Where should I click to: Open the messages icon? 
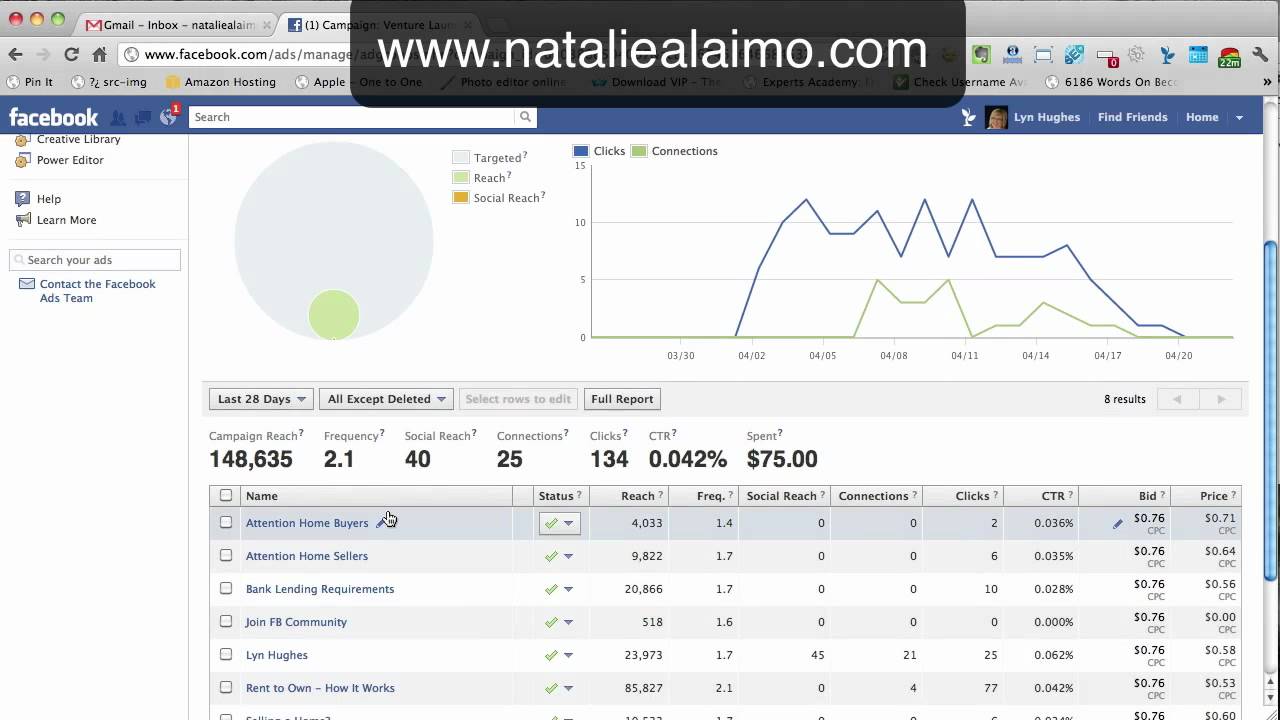click(143, 117)
